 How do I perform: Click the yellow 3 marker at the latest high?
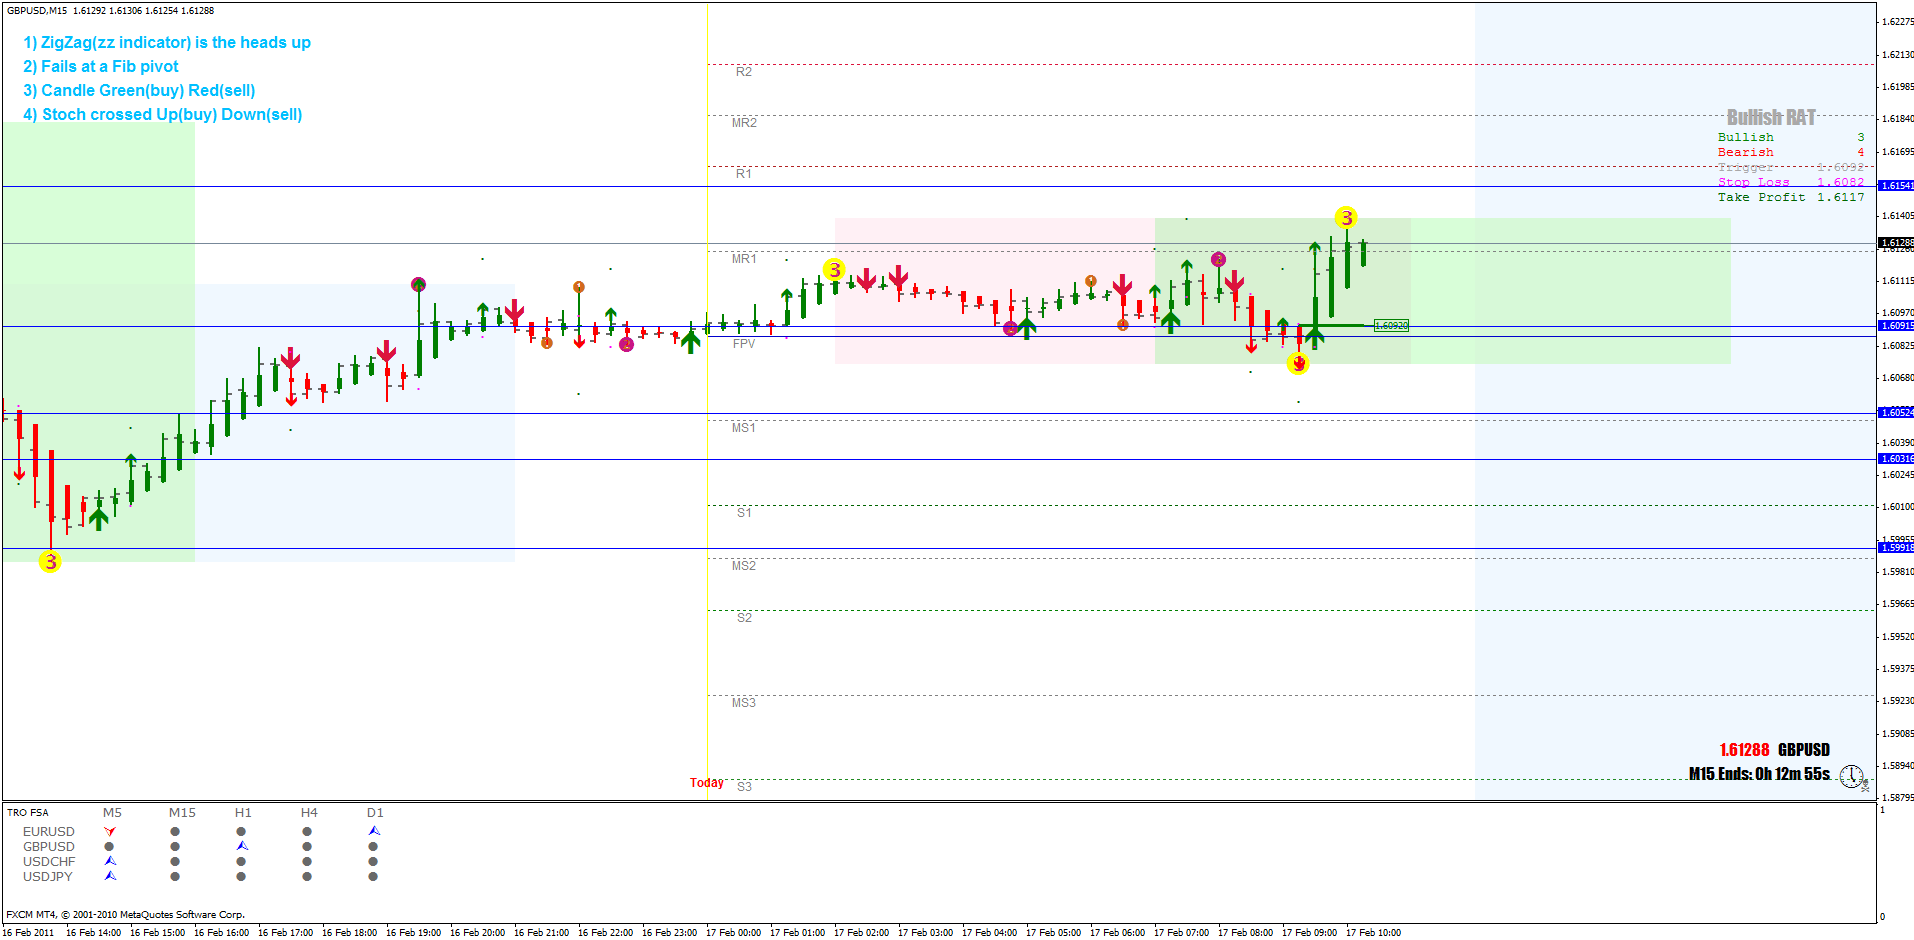(x=1346, y=218)
